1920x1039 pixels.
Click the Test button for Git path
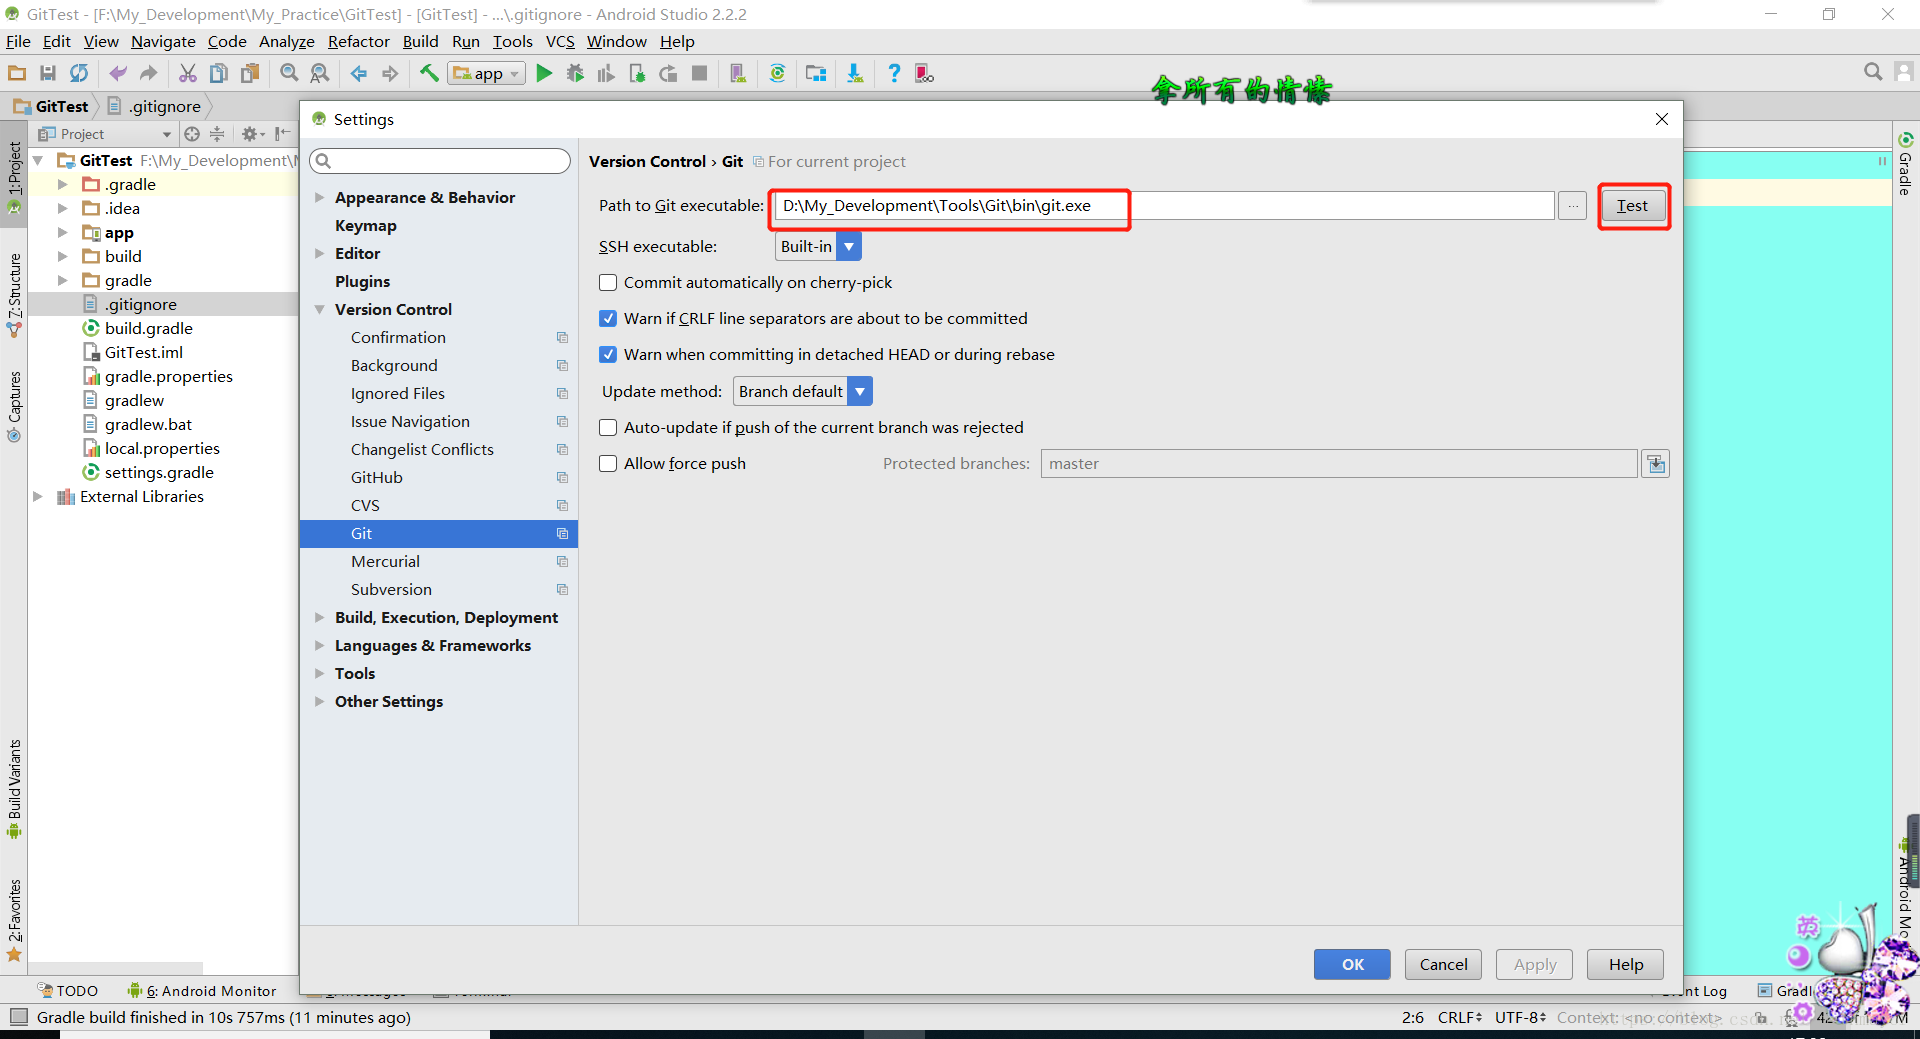[1633, 206]
